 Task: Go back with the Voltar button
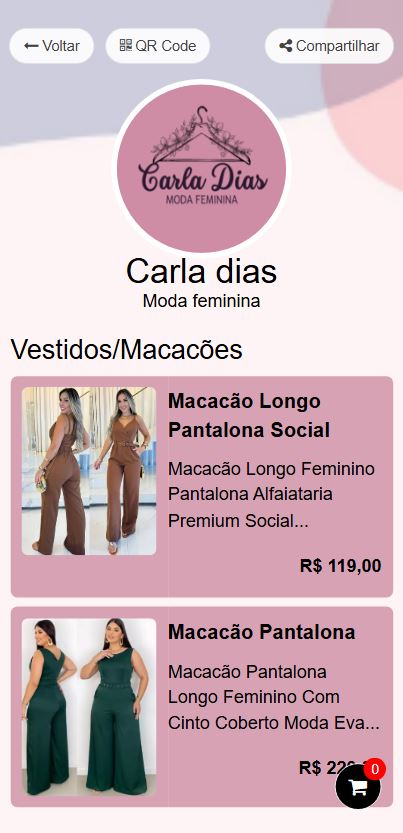(x=52, y=46)
